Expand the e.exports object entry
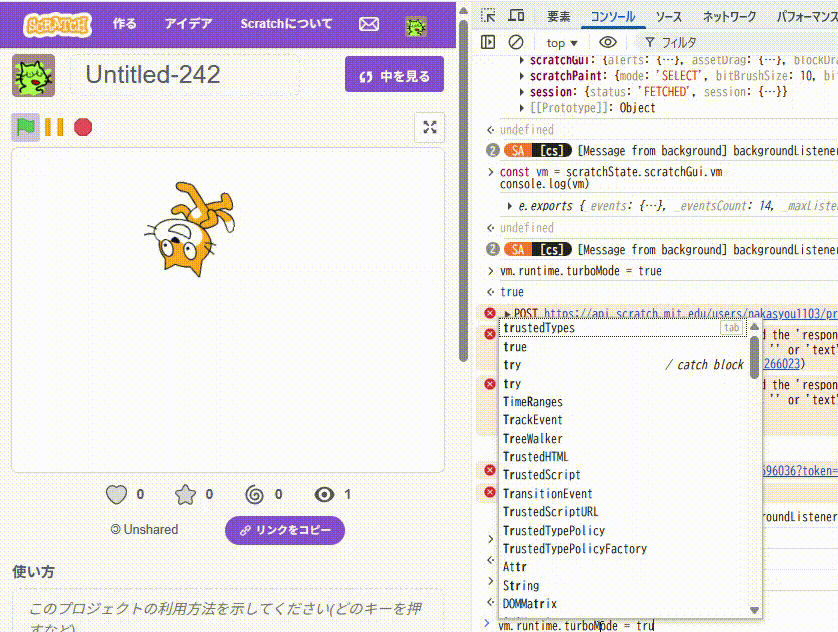 tap(510, 206)
